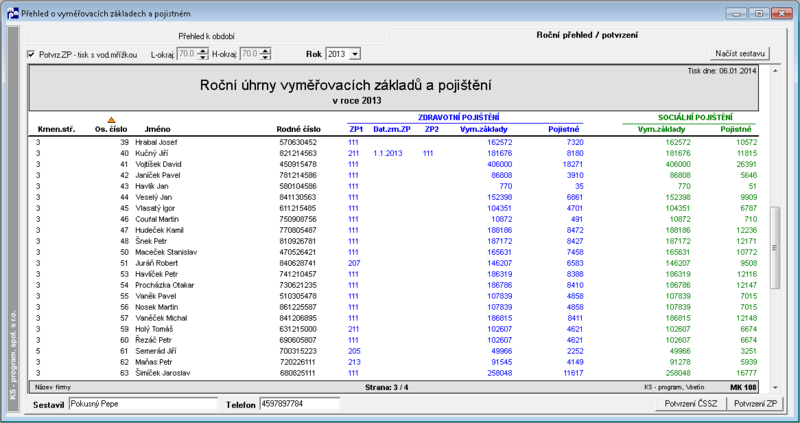Select the Hudeček Kamil row
The width and height of the screenshot is (800, 423).
point(393,230)
